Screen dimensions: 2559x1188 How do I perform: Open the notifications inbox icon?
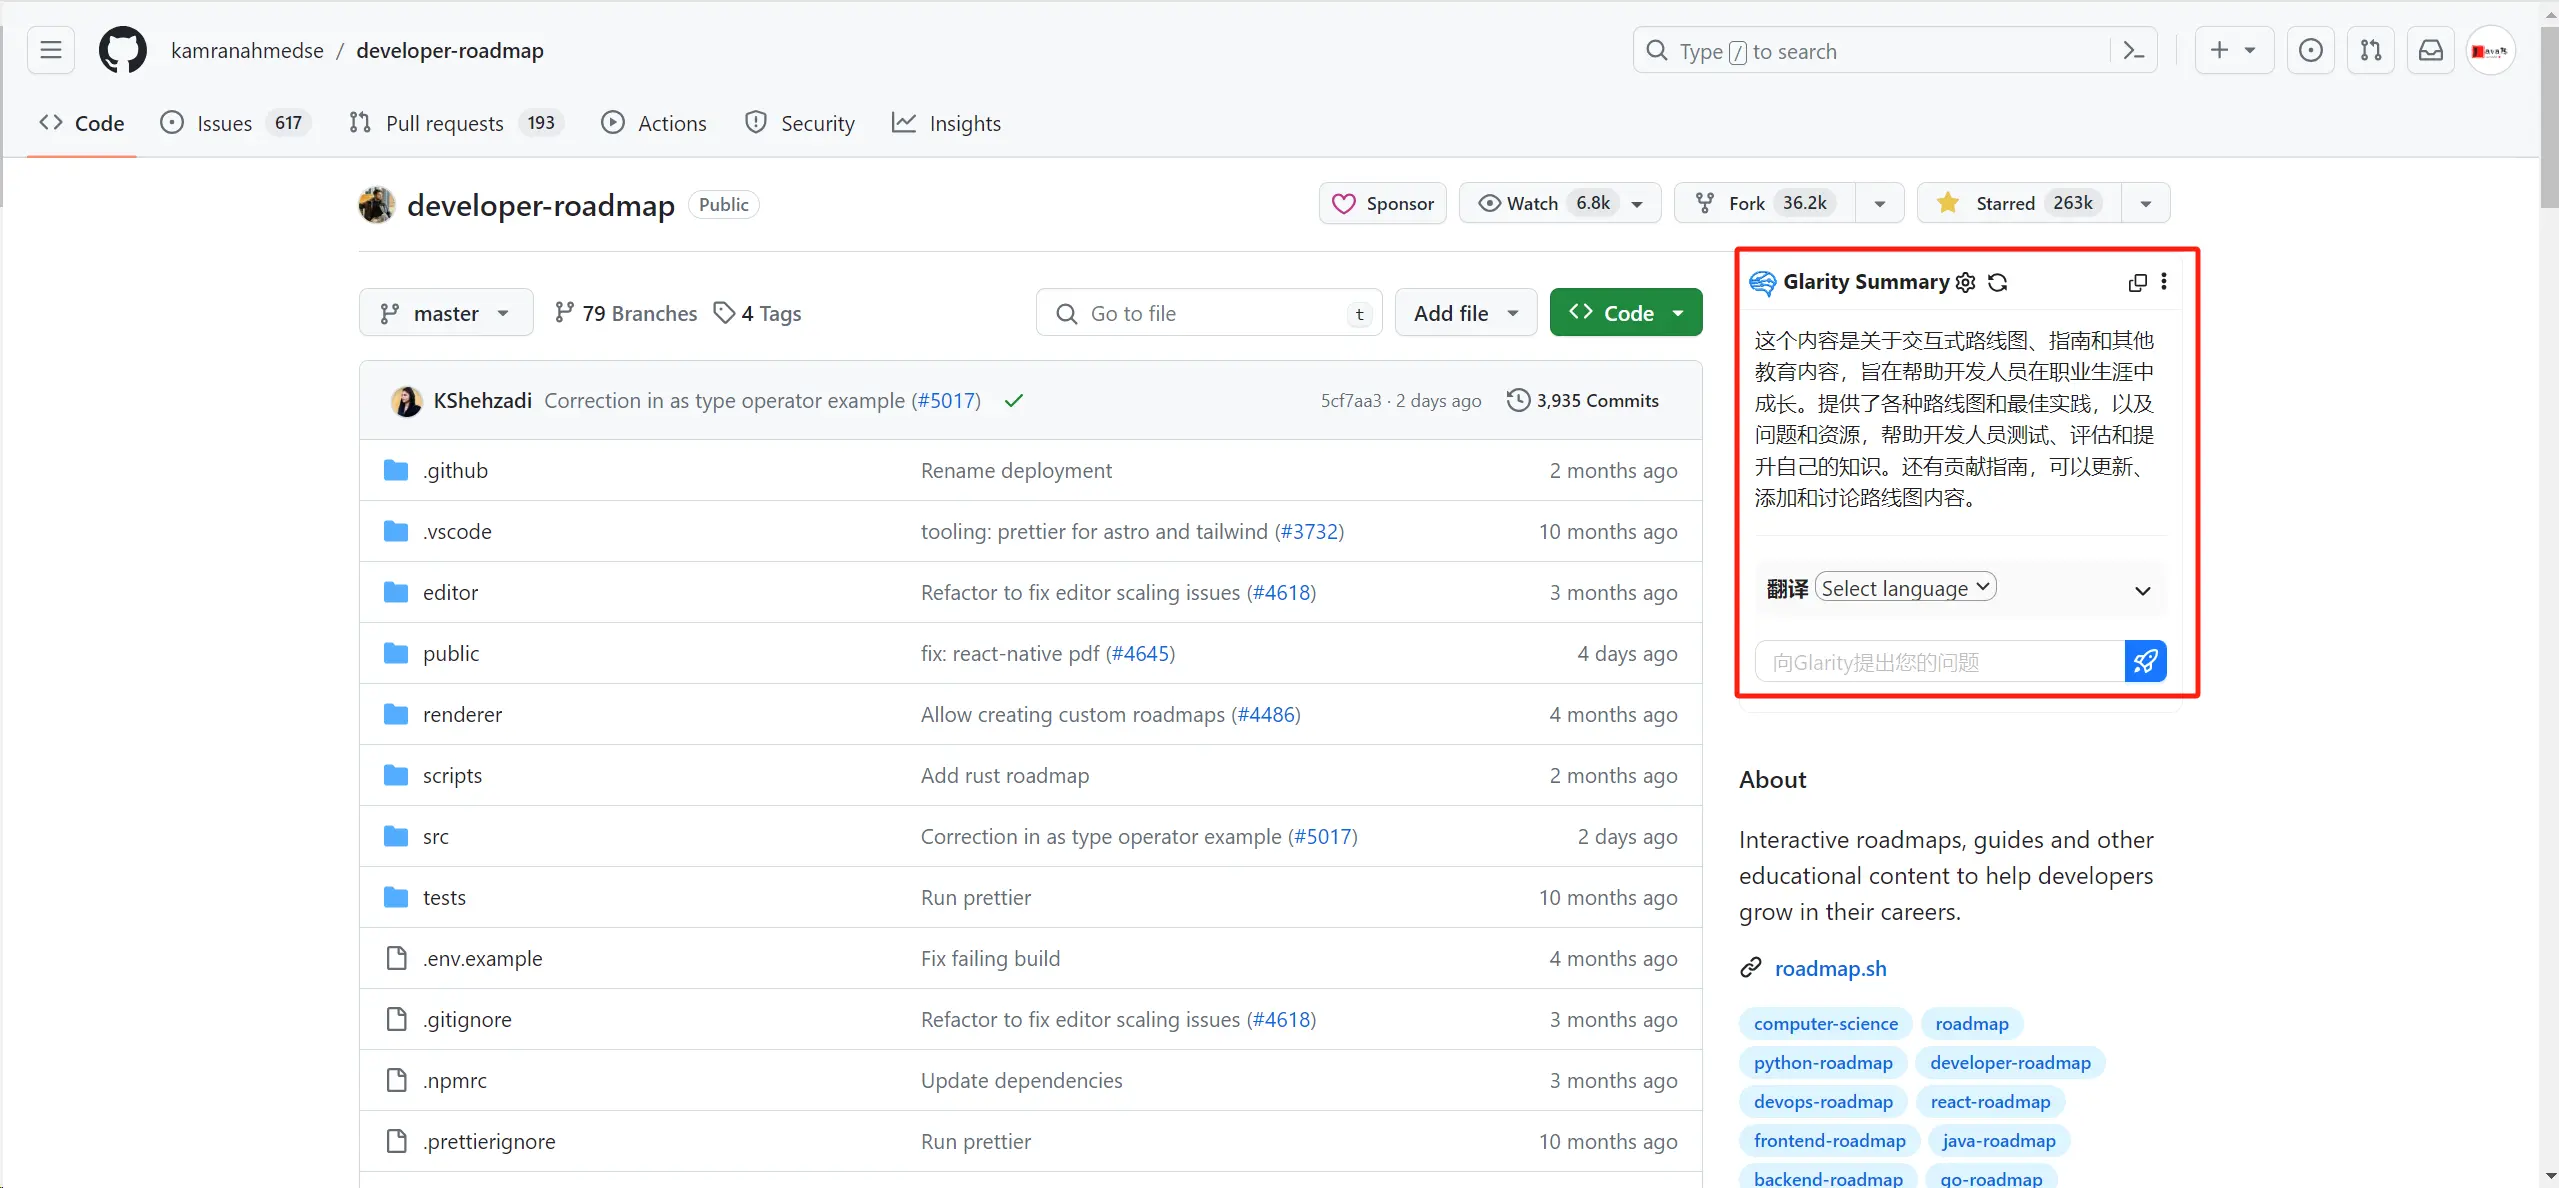(2430, 49)
